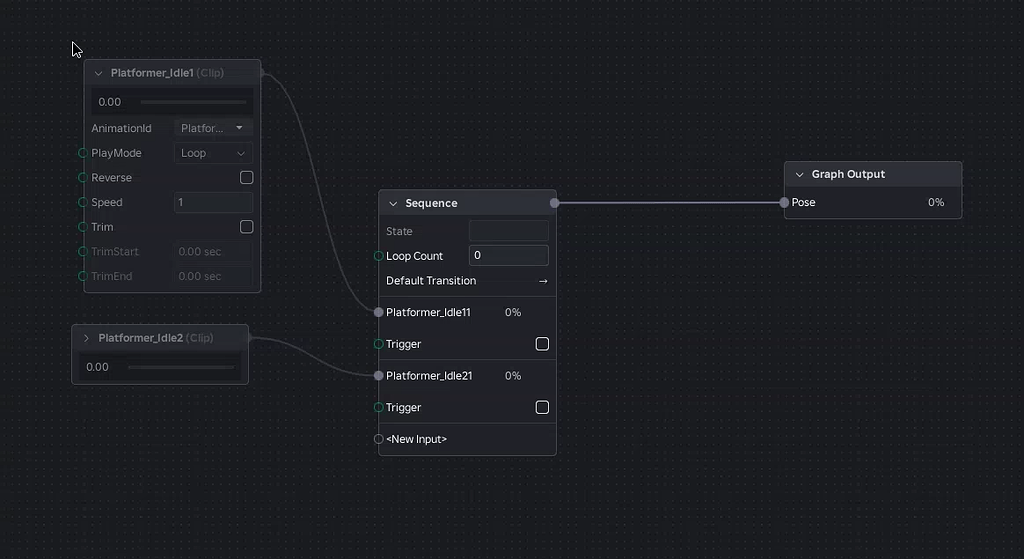Select the Graph Output node title
Screen dimensions: 1024x559
pos(848,174)
